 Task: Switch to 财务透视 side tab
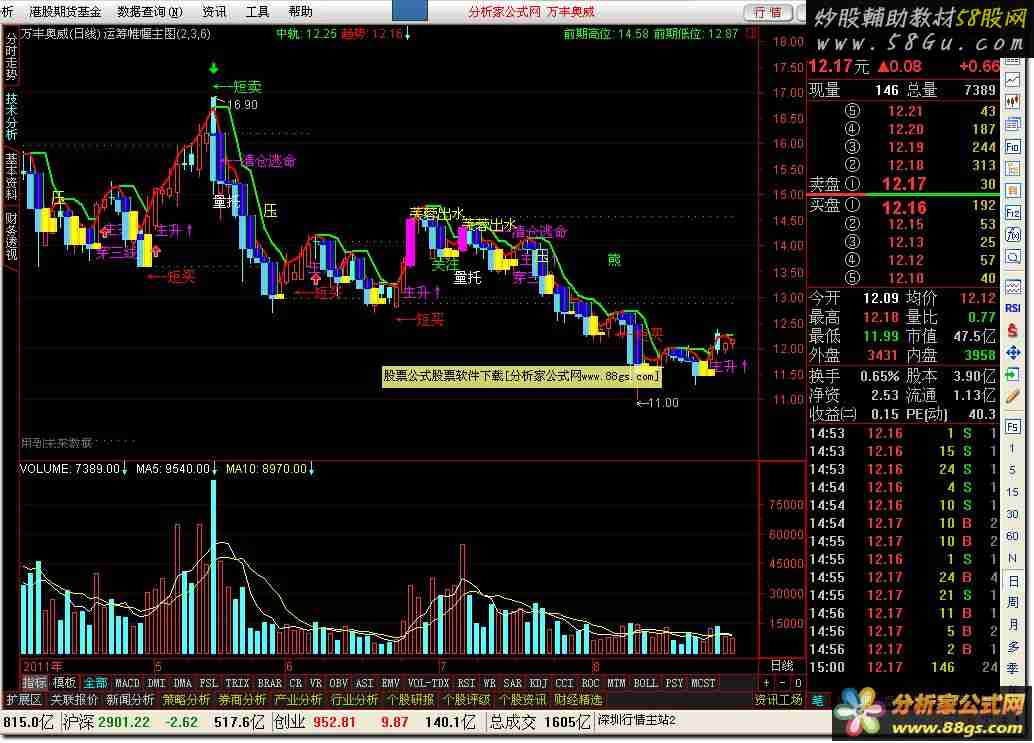pos(11,235)
